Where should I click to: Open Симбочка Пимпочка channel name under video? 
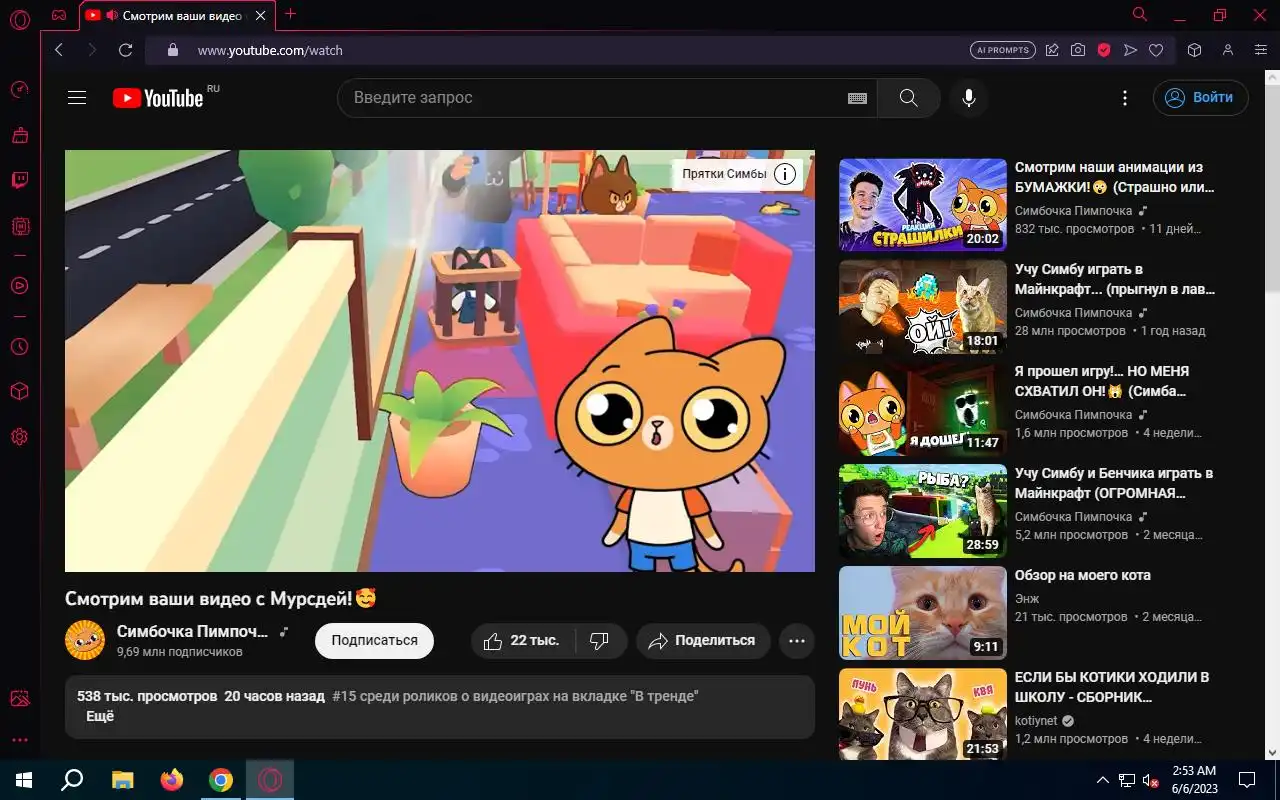click(x=193, y=632)
